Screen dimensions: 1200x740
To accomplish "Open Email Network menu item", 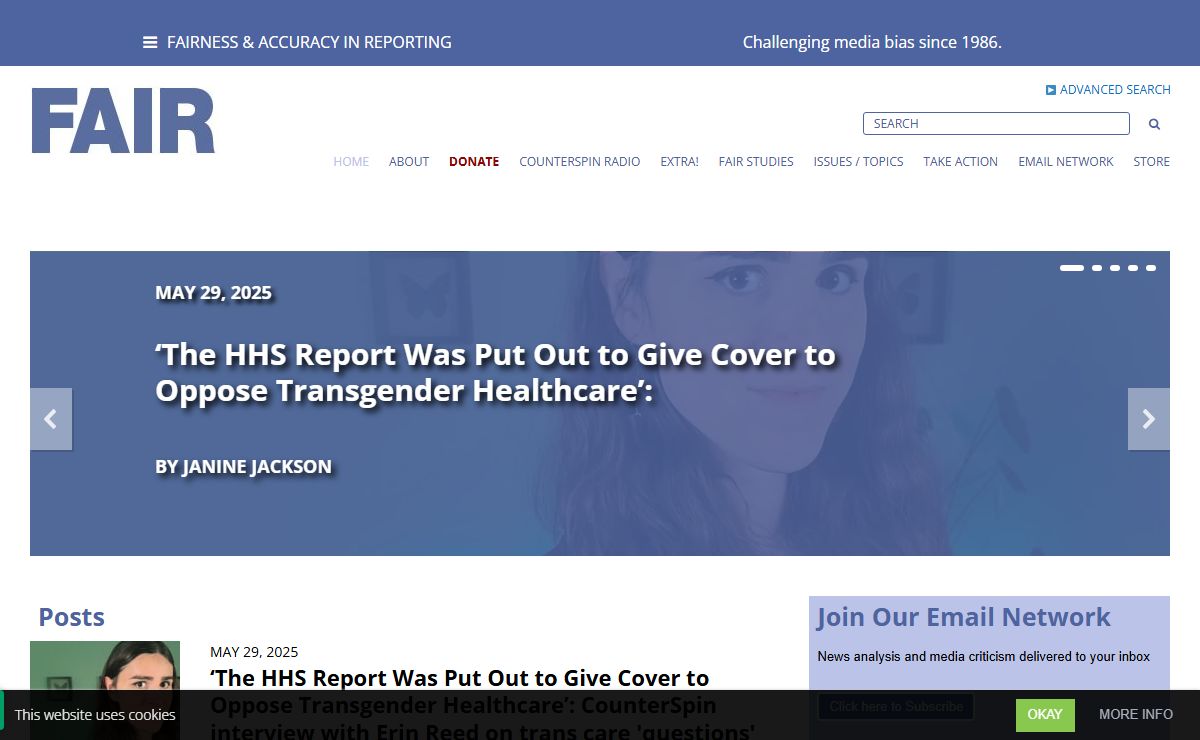I will pos(1066,161).
